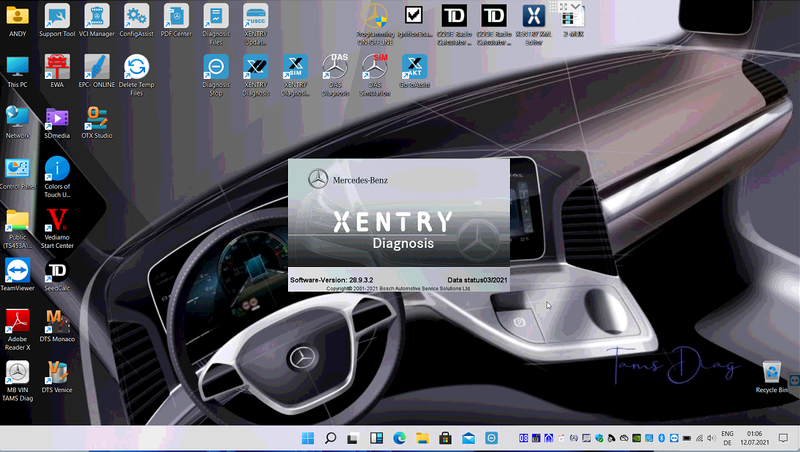This screenshot has width=800, height=452.
Task: Open DAS Simulation shortcut
Action: [375, 75]
